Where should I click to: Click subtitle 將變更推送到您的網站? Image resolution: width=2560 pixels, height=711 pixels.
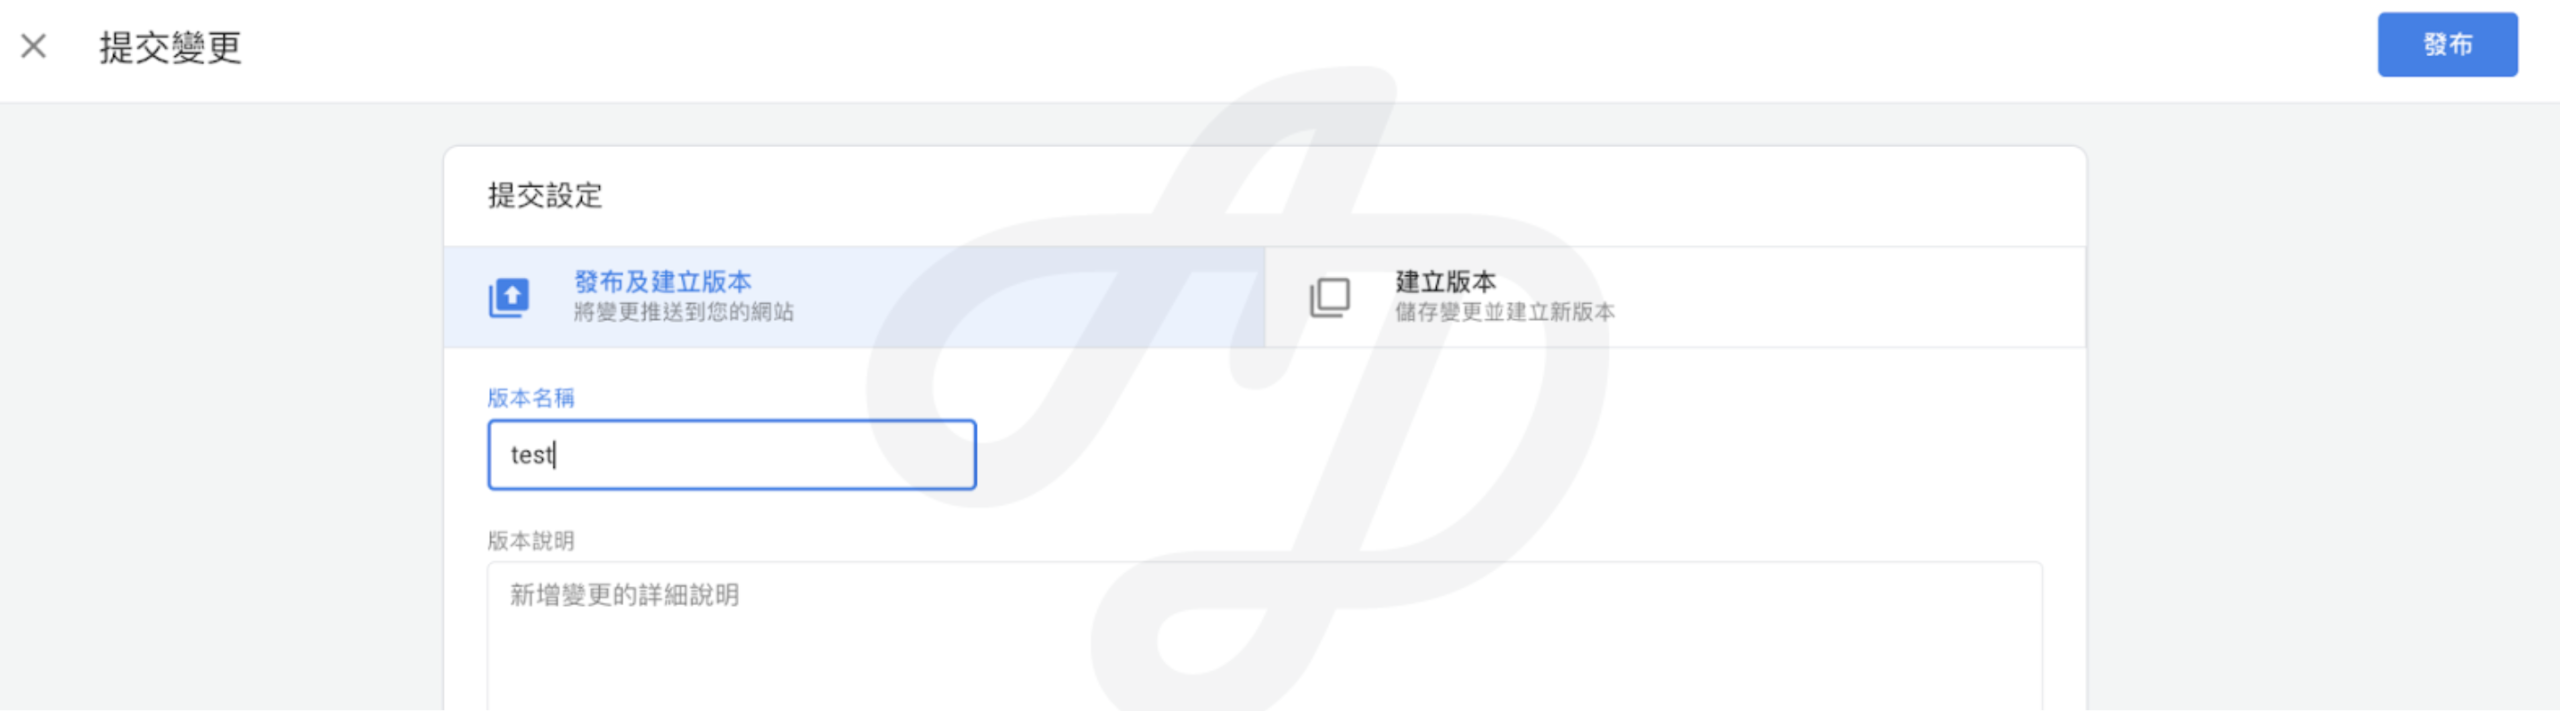click(x=684, y=312)
